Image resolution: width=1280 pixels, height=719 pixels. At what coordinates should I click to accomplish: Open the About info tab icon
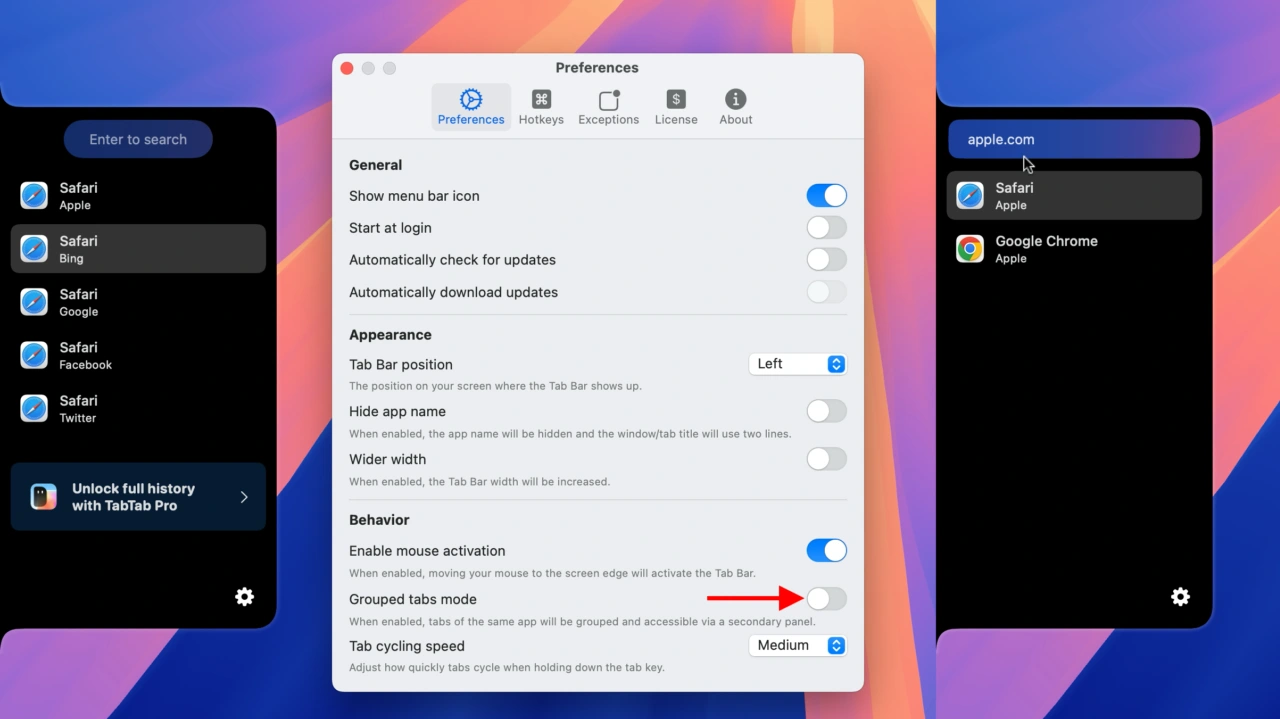pos(735,100)
